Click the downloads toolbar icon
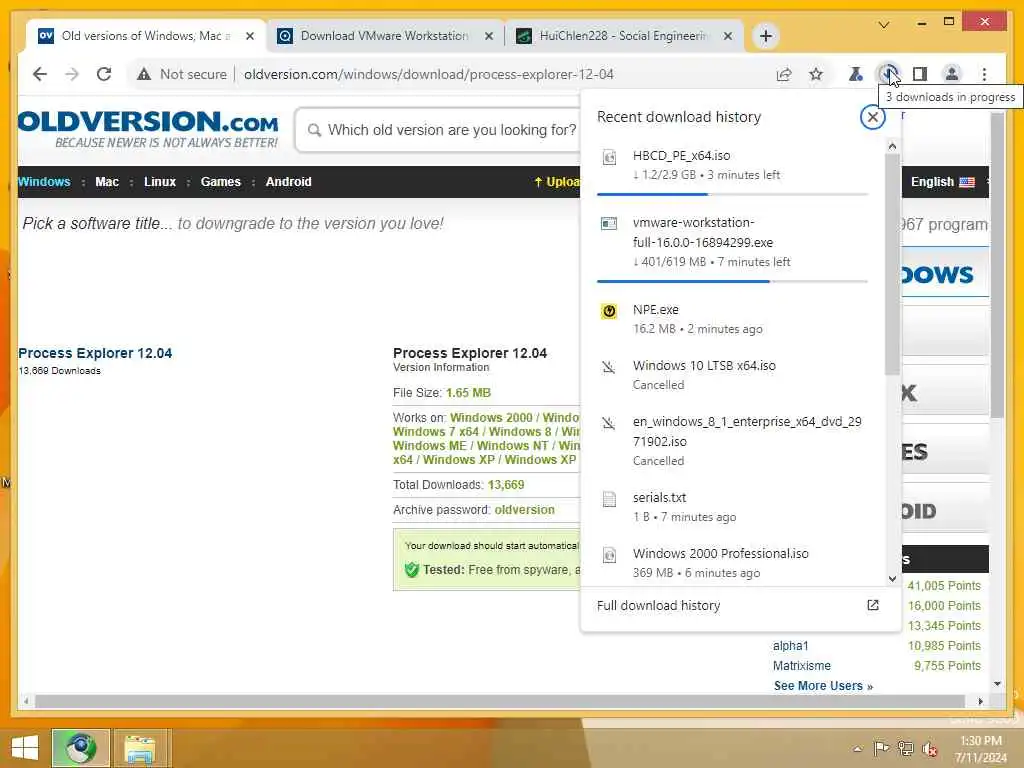Image resolution: width=1024 pixels, height=768 pixels. 888,74
